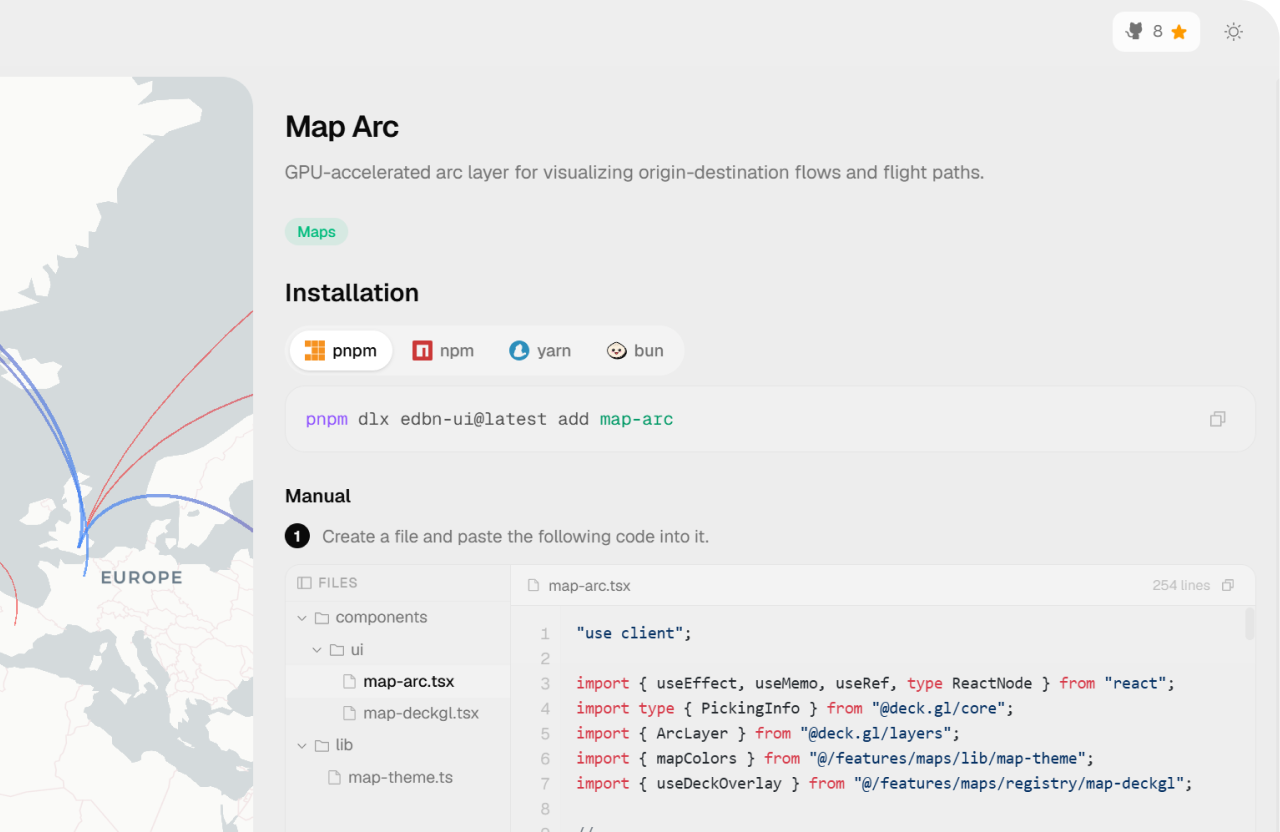Click the pnpm logo icon
Image resolution: width=1280 pixels, height=832 pixels.
pos(315,350)
